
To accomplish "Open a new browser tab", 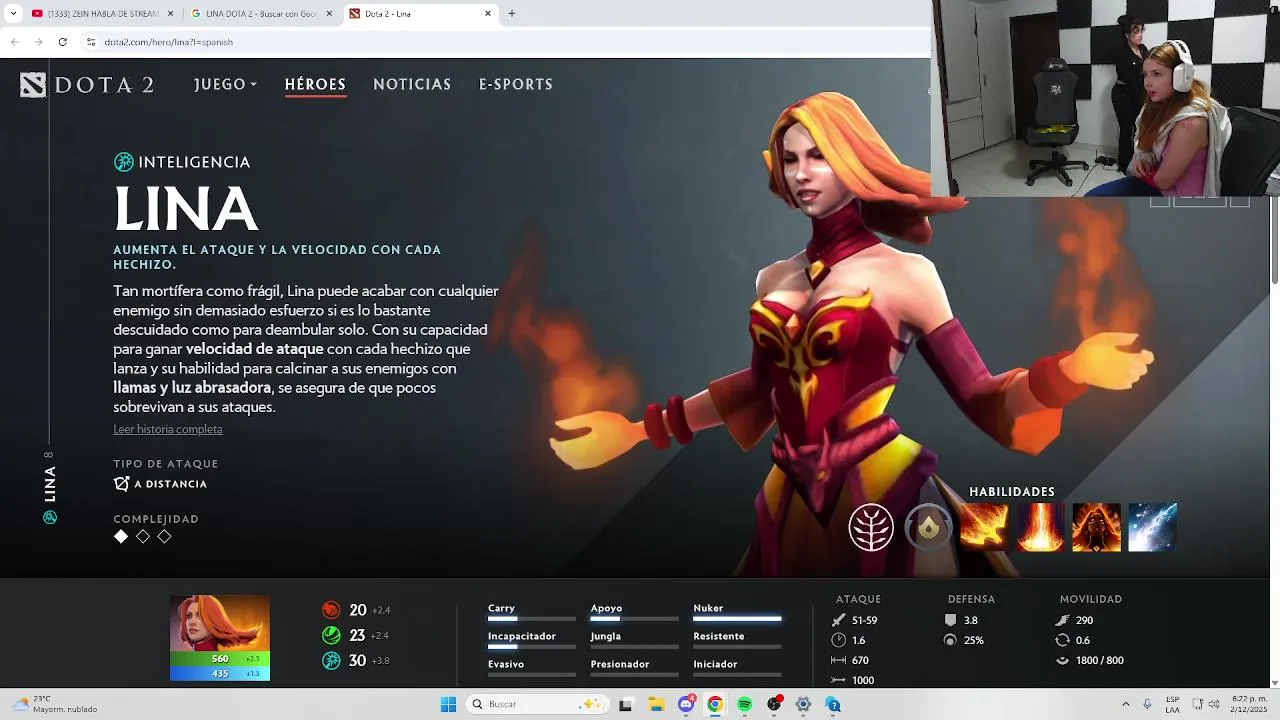I will (x=512, y=14).
